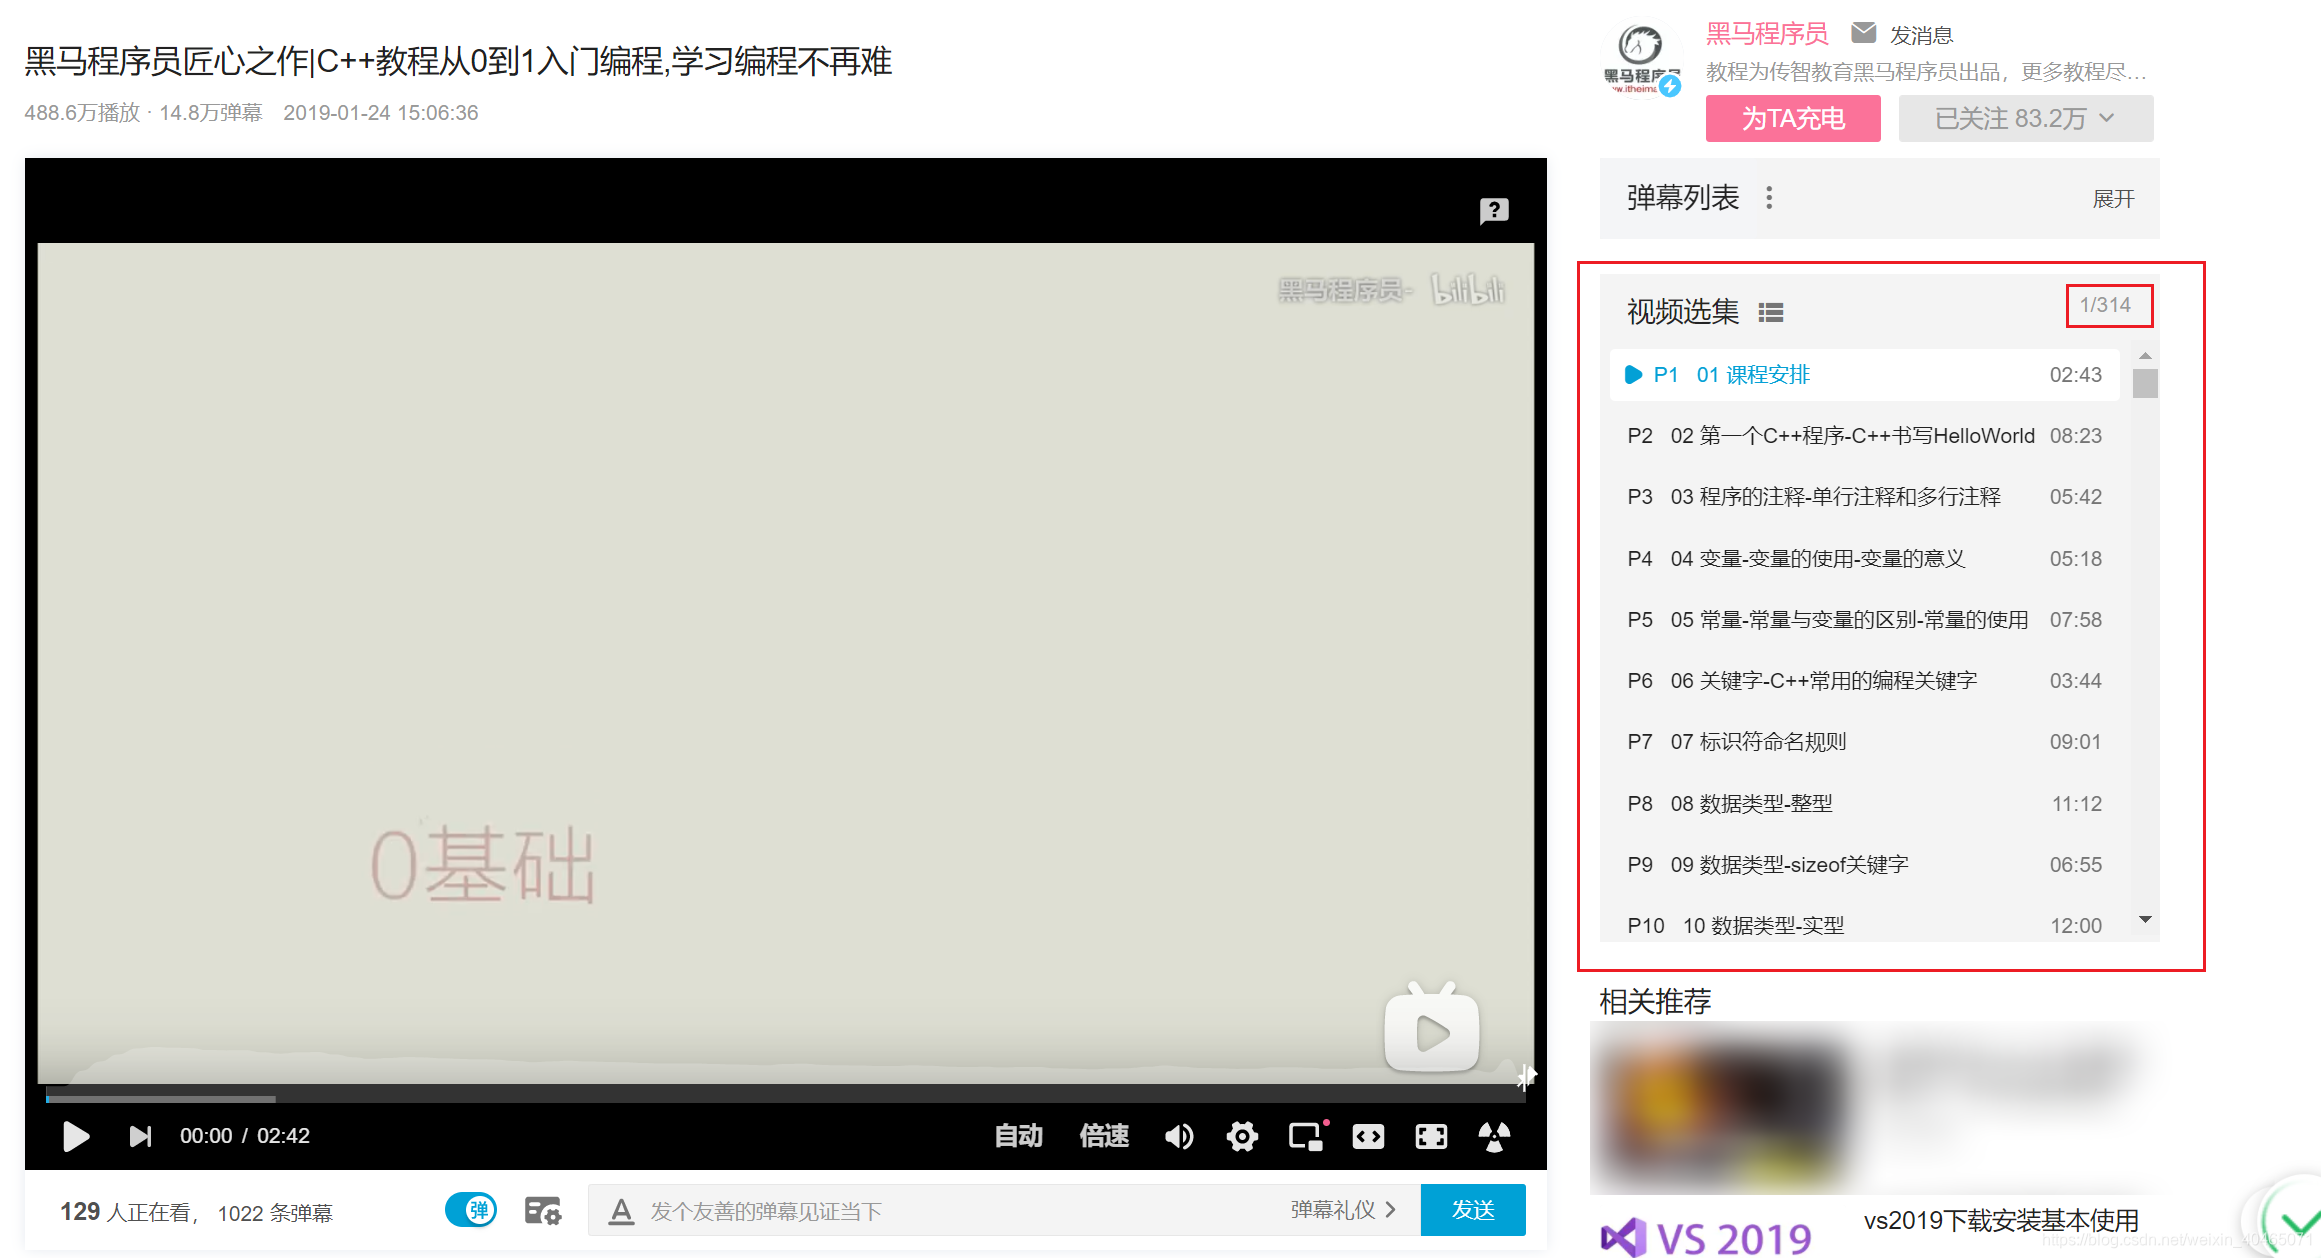Open the 已关注 83.2万 dropdown

(x=2025, y=118)
